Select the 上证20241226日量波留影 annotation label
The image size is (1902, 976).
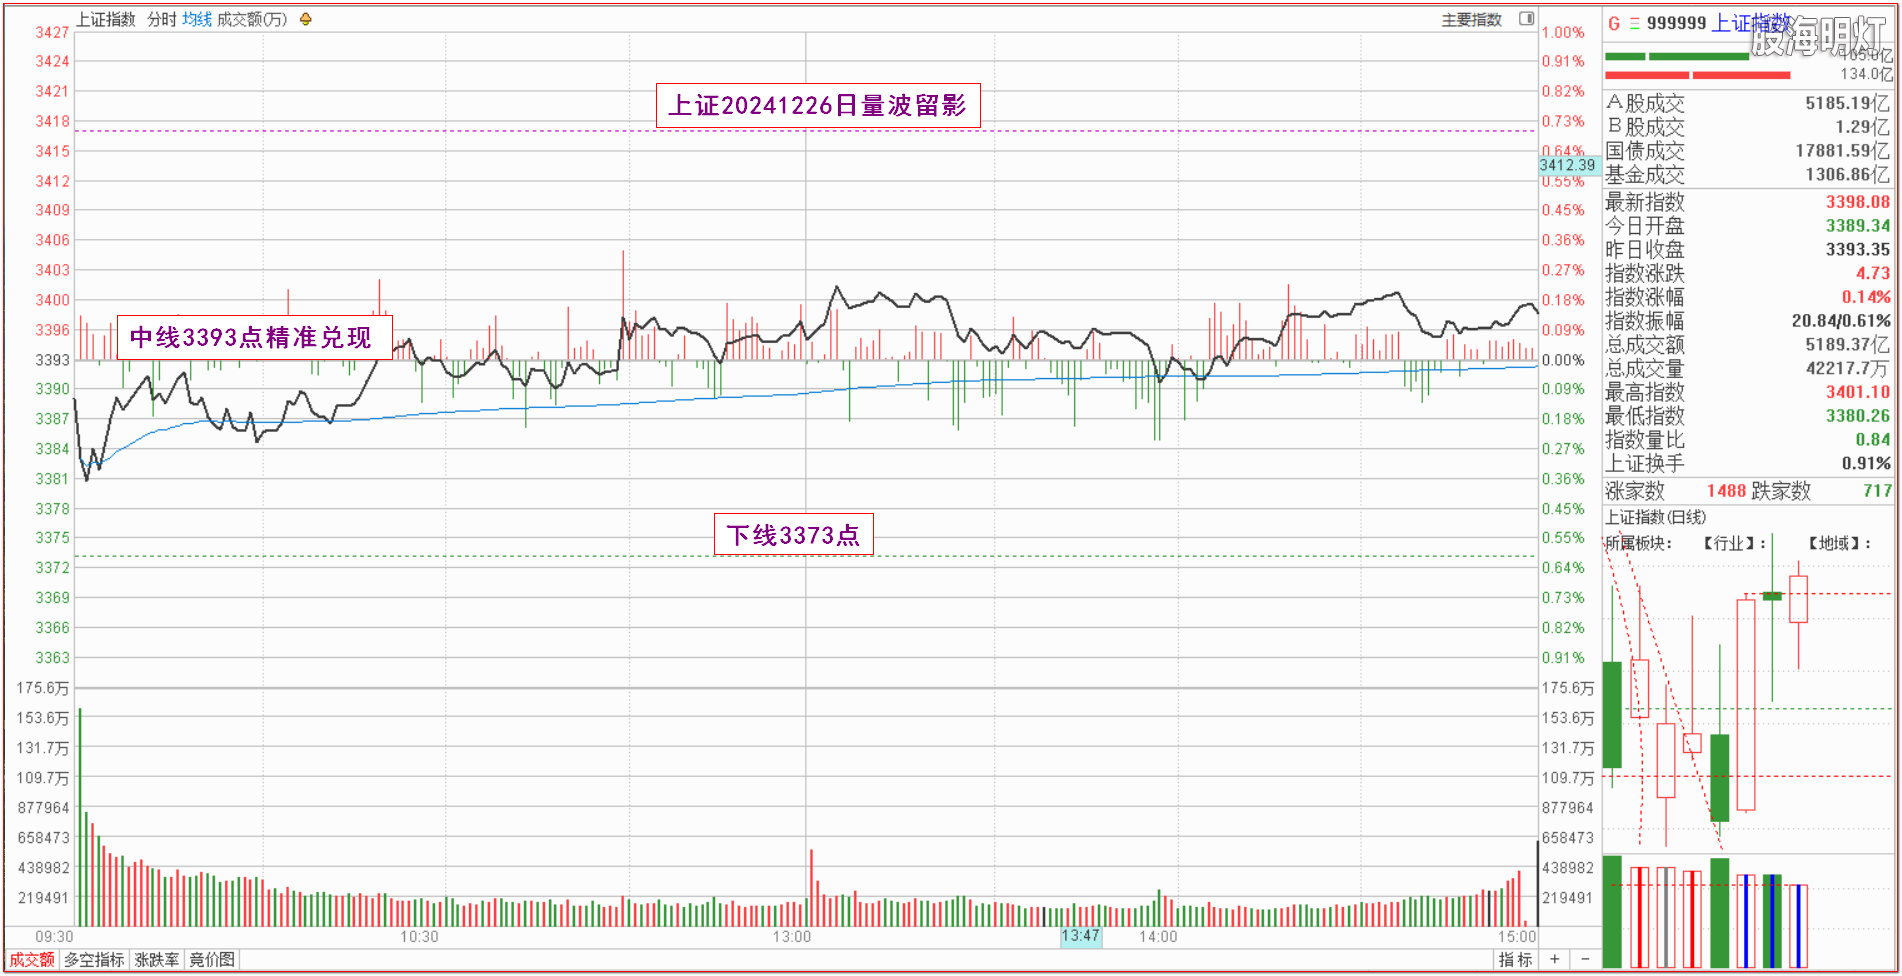[818, 105]
